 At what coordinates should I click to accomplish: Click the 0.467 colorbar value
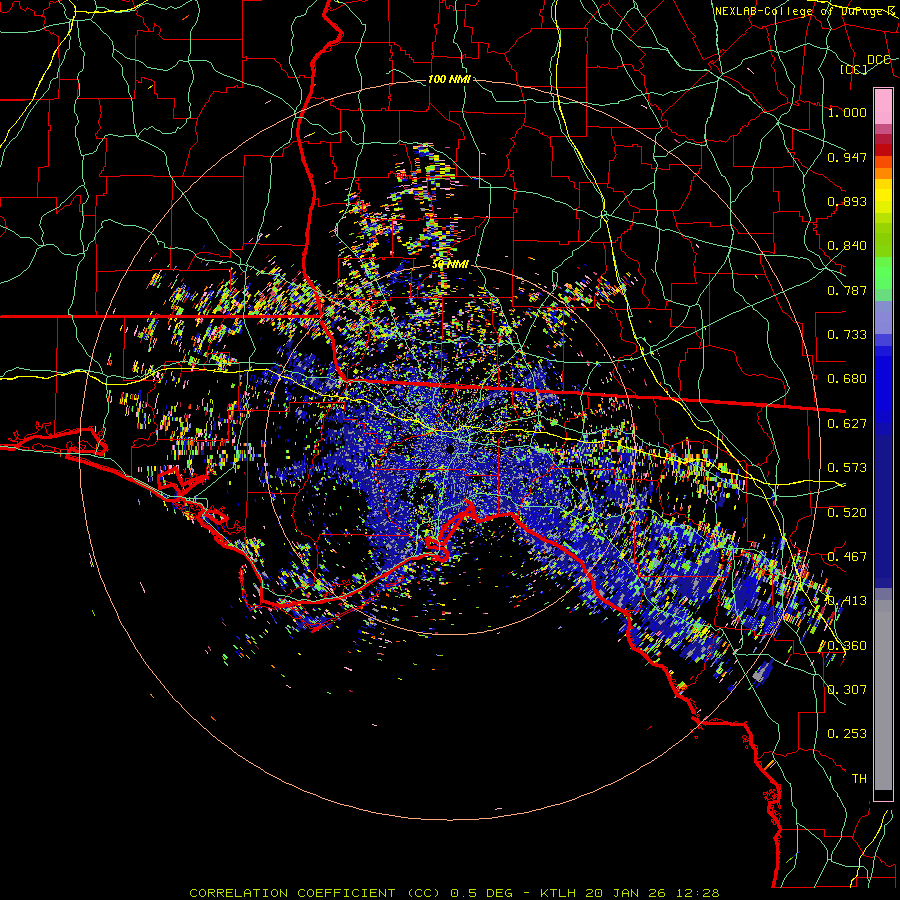pos(847,557)
